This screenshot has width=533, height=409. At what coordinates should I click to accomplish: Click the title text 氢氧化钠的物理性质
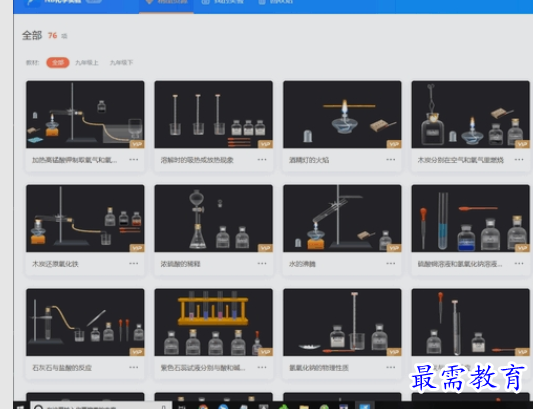click(x=319, y=368)
